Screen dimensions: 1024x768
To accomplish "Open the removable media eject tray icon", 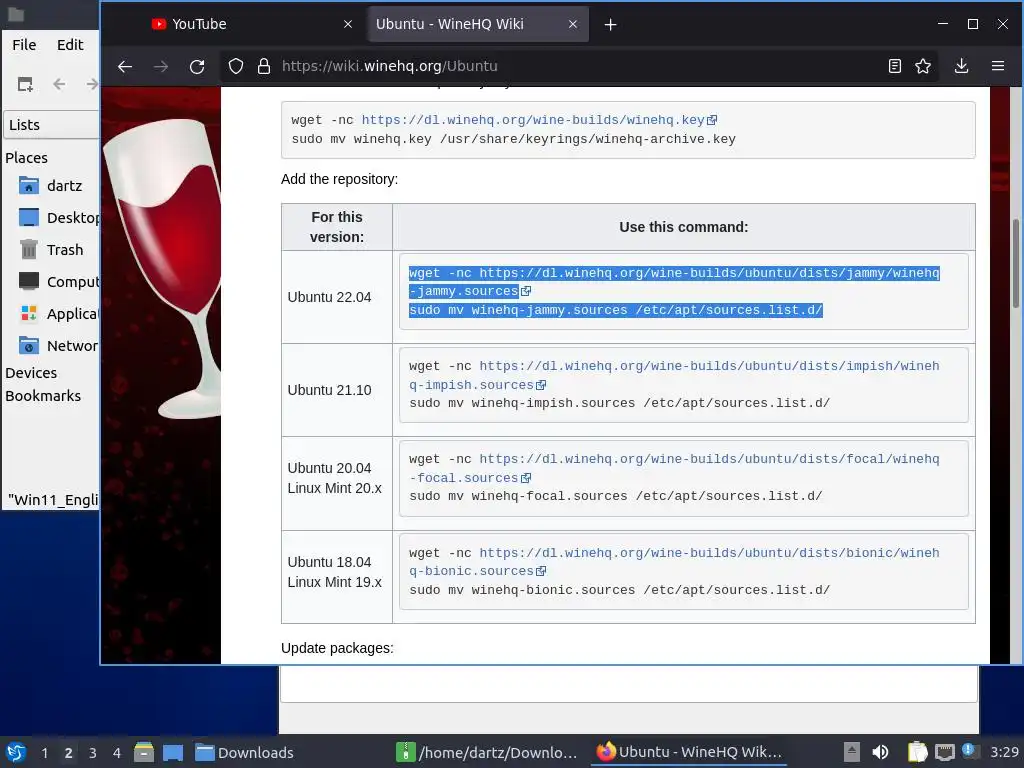I will click(851, 752).
